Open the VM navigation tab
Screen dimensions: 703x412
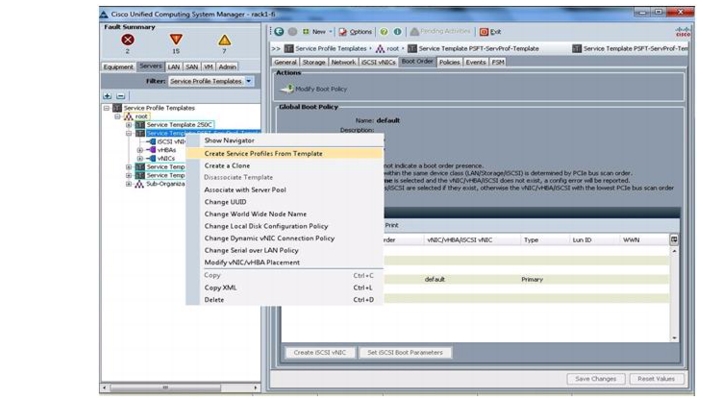click(x=208, y=67)
